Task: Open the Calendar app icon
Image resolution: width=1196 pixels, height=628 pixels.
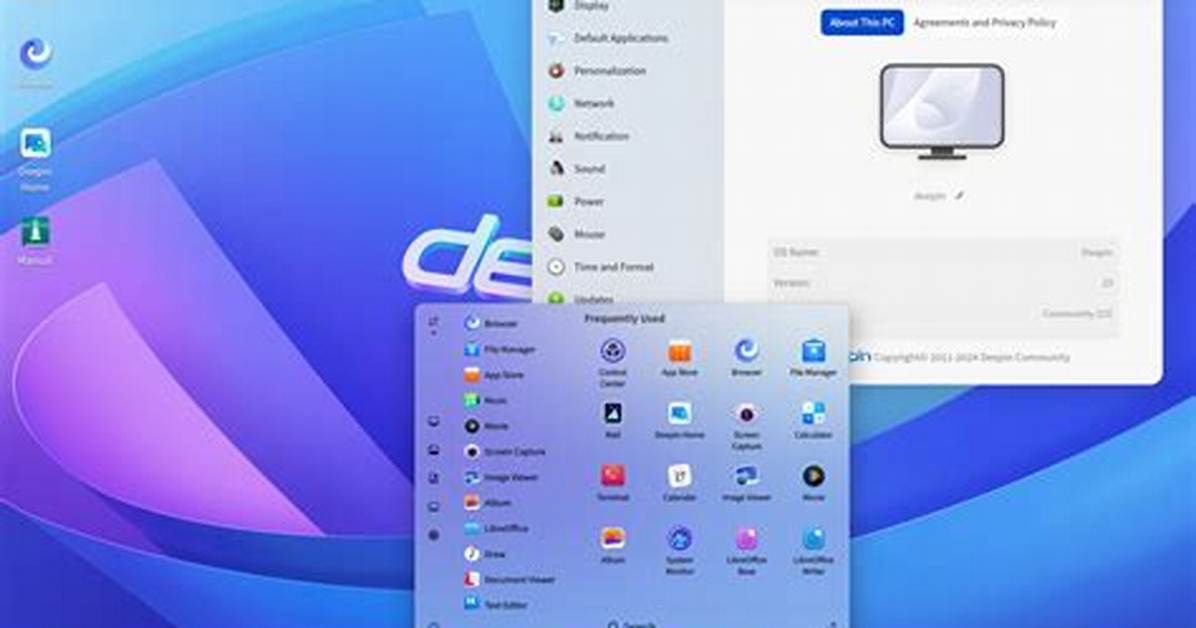Action: pos(680,477)
